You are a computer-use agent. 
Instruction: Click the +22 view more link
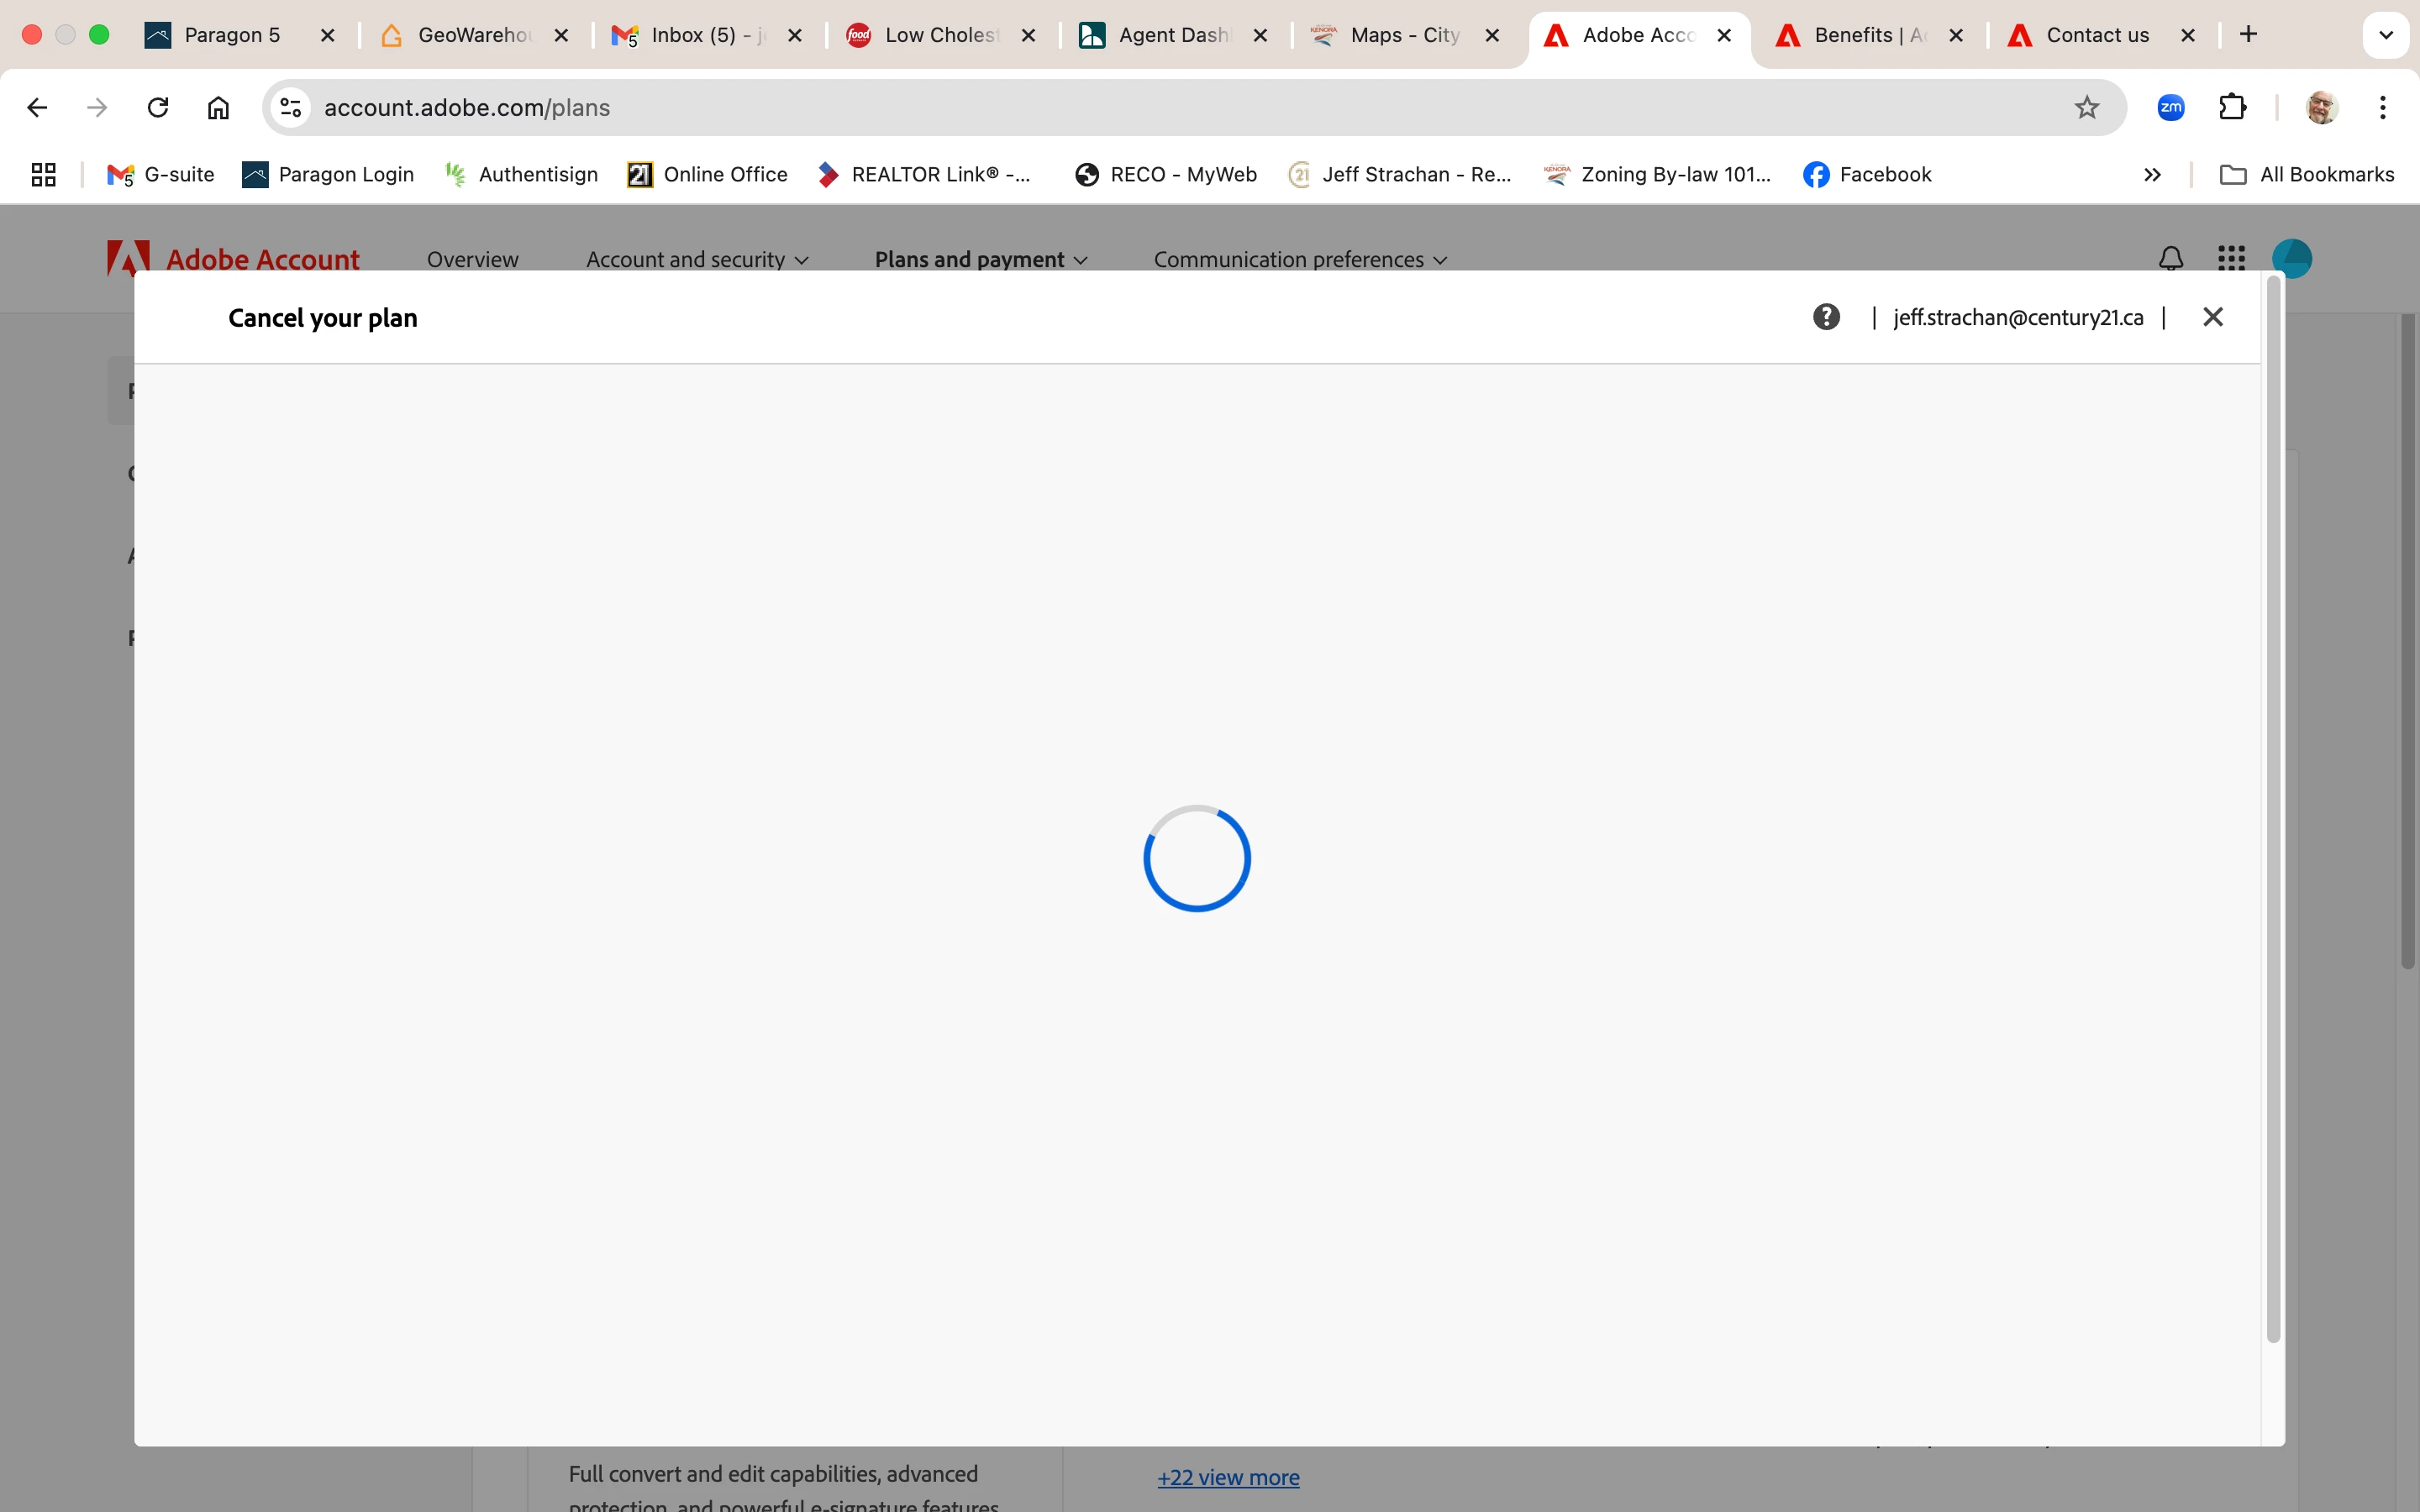[1228, 1477]
